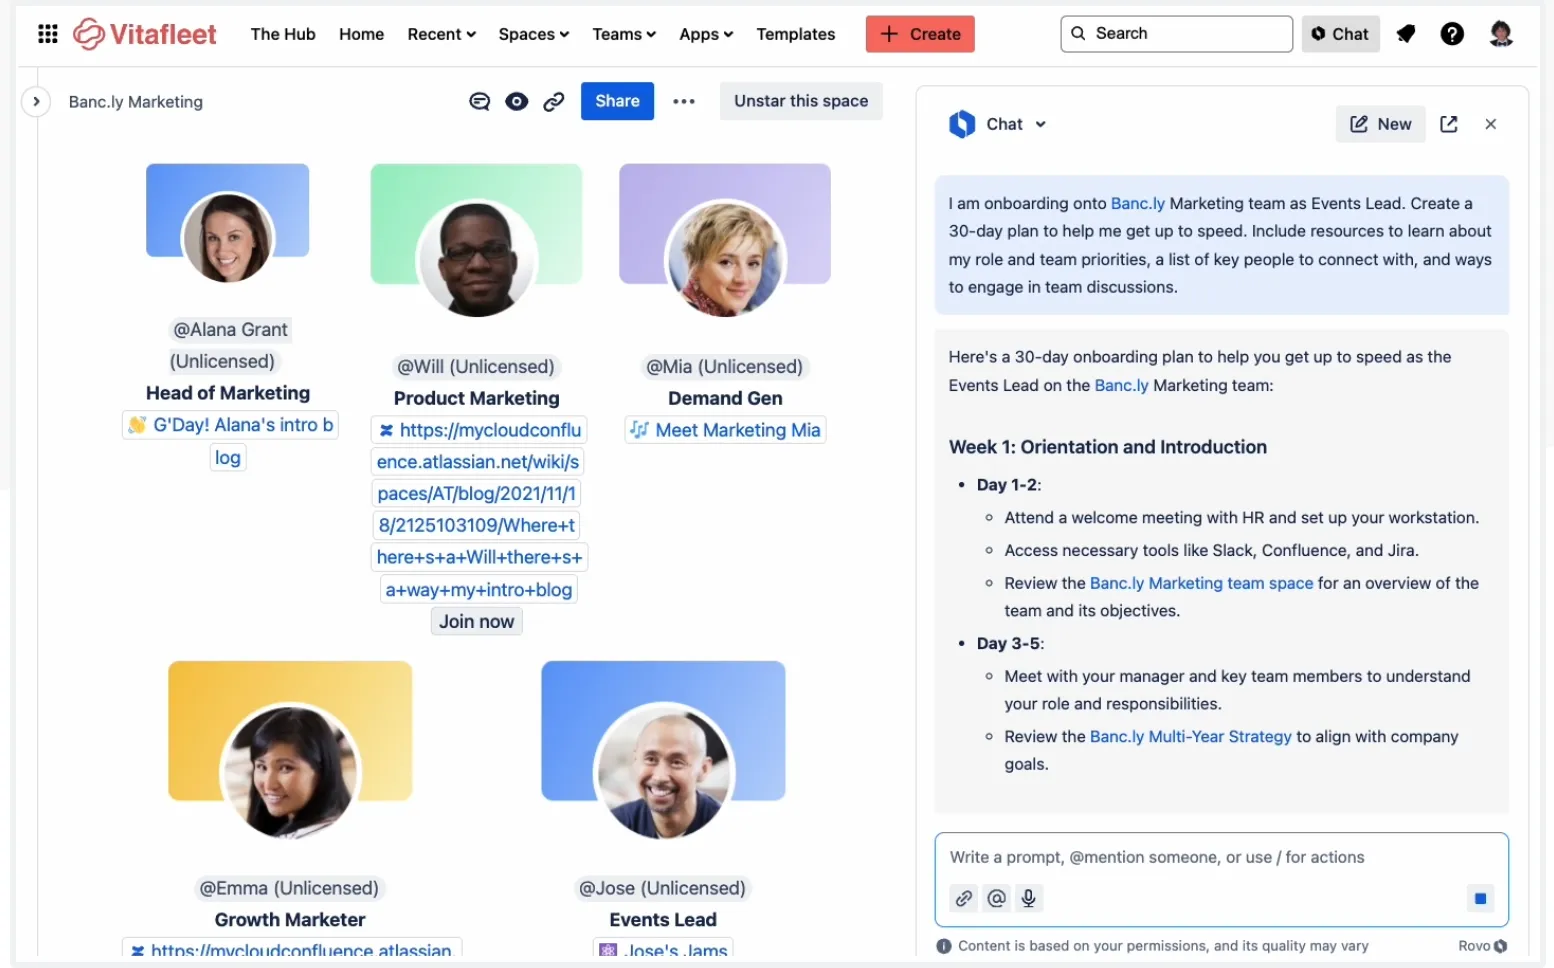
Task: Click the Week 1: Orientation and Introduction heading
Action: [x=1107, y=447]
